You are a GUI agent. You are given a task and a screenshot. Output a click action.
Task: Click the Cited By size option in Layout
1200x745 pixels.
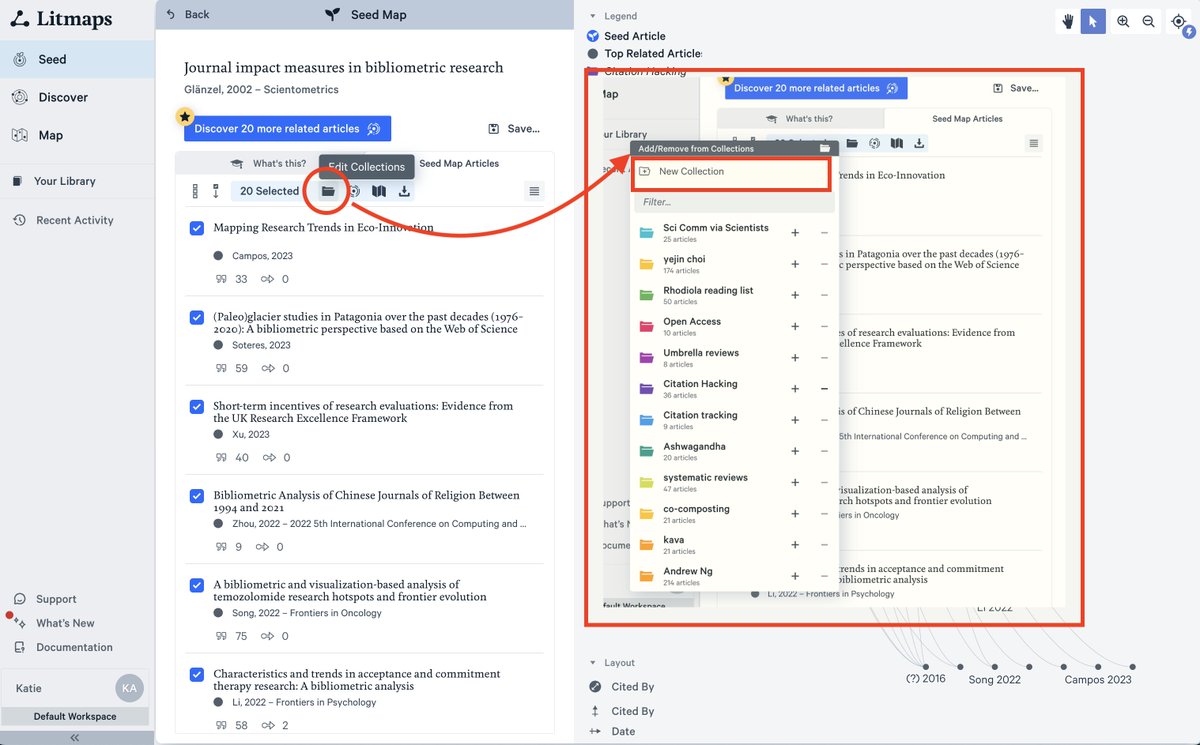coord(621,687)
